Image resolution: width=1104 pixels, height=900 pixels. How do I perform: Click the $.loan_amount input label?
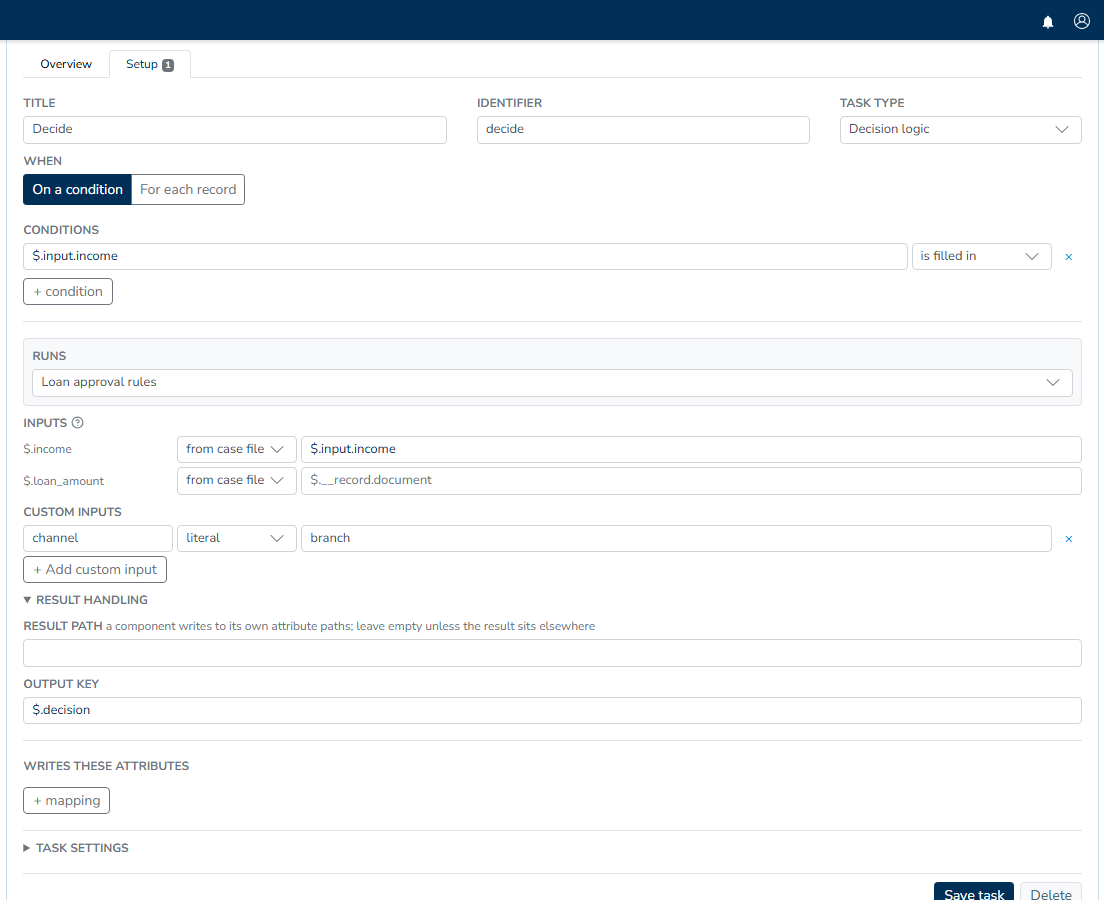[x=63, y=481]
